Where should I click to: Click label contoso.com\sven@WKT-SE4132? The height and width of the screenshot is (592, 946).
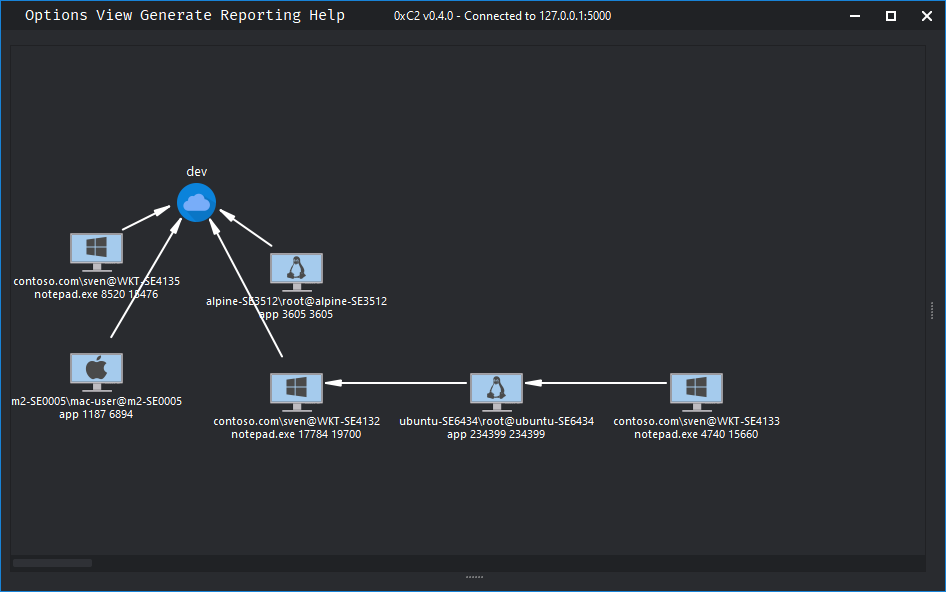click(x=296, y=421)
